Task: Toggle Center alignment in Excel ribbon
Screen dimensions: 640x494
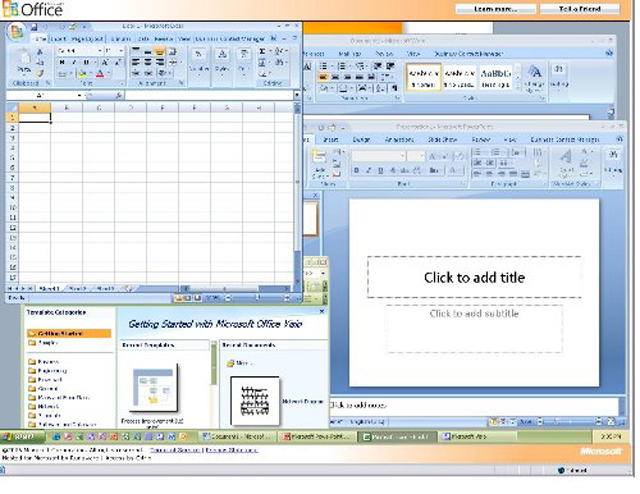Action: [x=148, y=62]
